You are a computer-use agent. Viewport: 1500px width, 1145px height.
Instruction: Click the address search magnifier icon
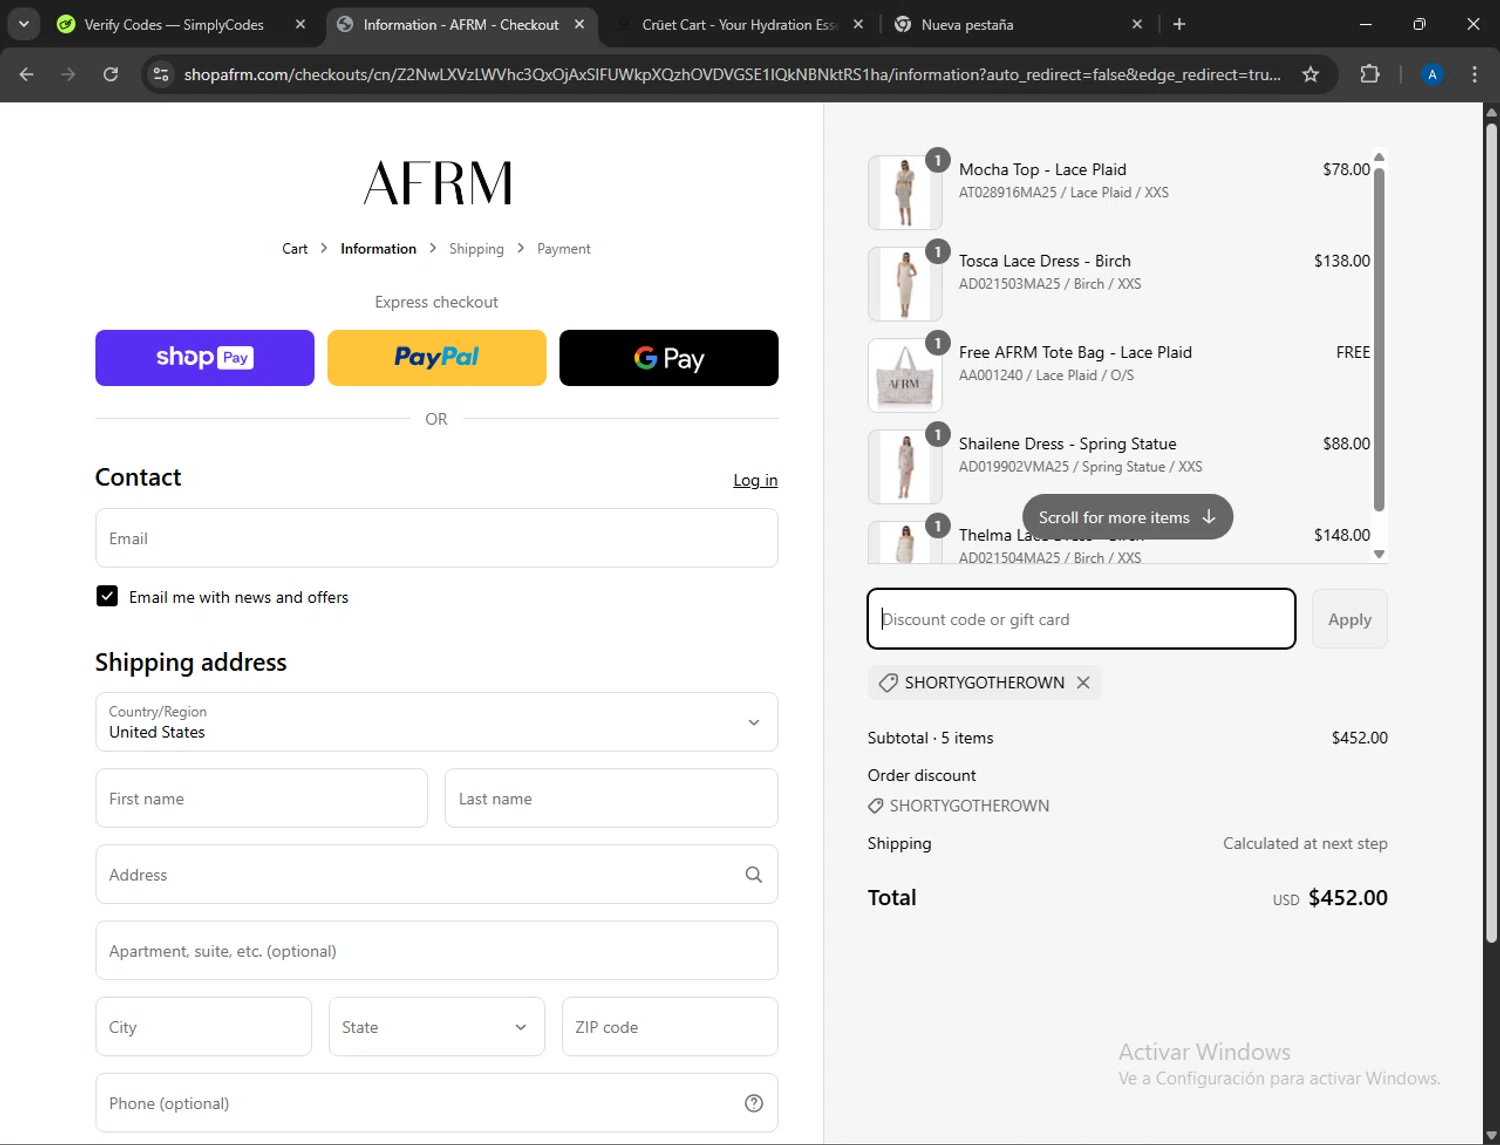[754, 875]
